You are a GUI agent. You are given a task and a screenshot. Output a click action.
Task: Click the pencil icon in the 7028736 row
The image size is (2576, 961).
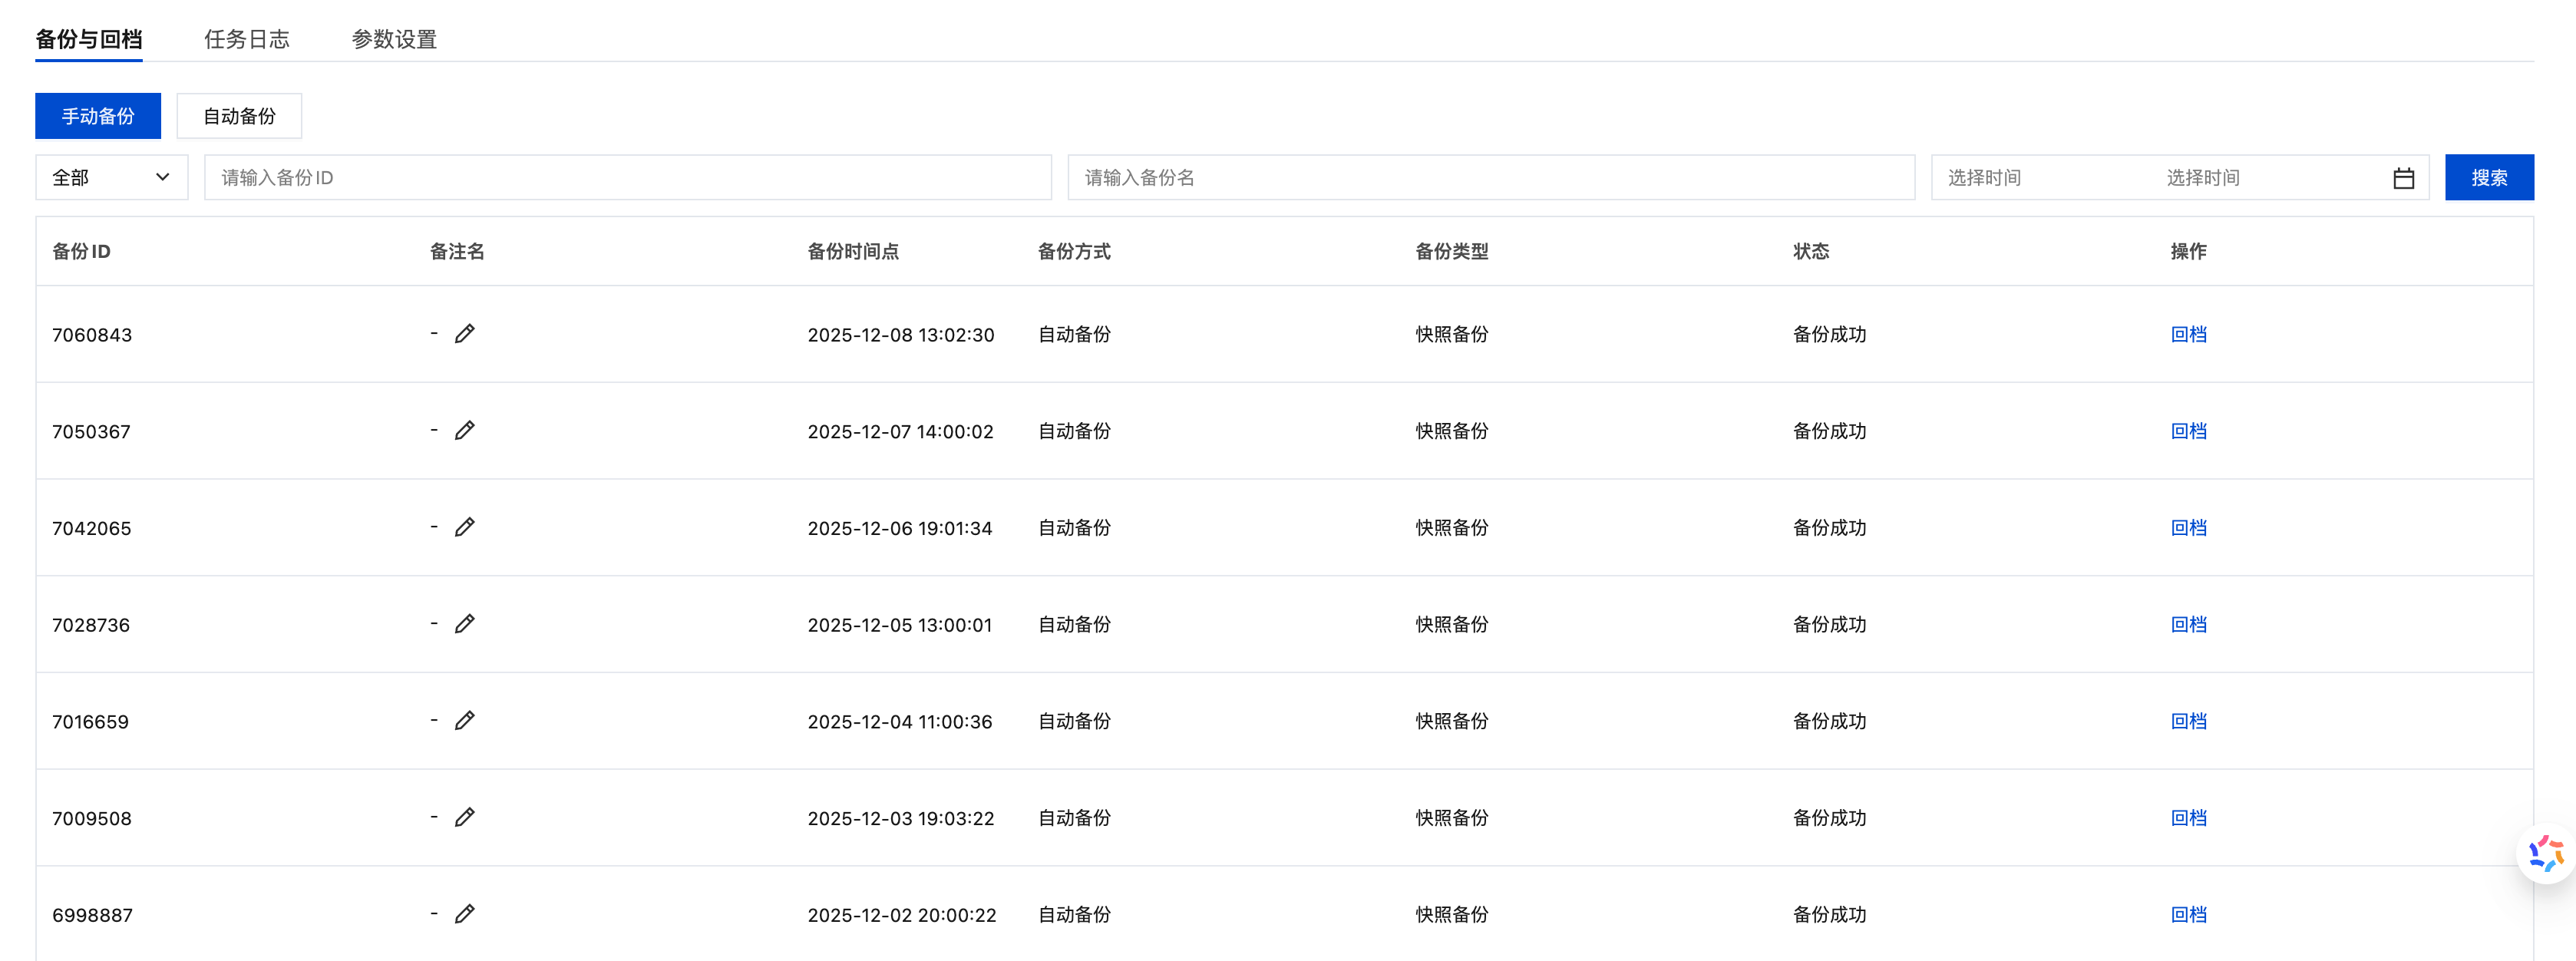pos(464,624)
